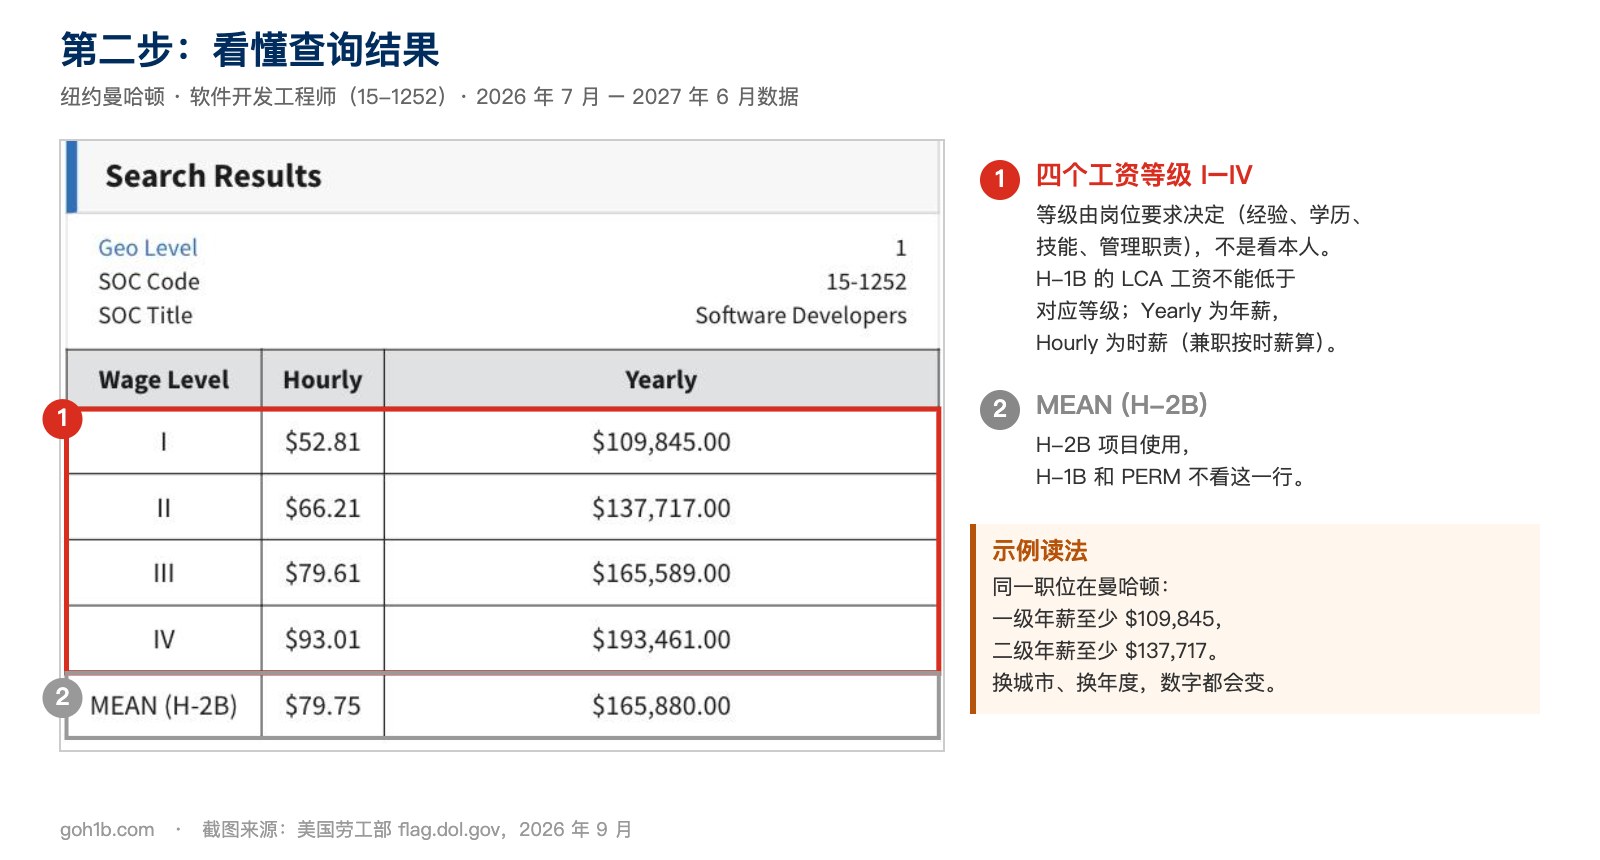Click the Search Results heading
Viewport: 1600px width, 860px height.
click(x=213, y=176)
